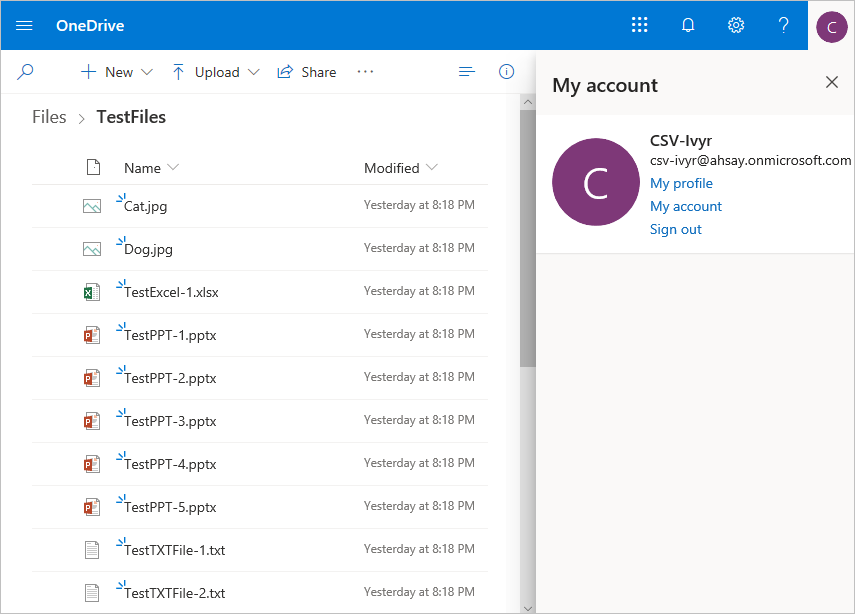This screenshot has width=855, height=614.
Task: Open the settings gear in header
Action: (736, 25)
